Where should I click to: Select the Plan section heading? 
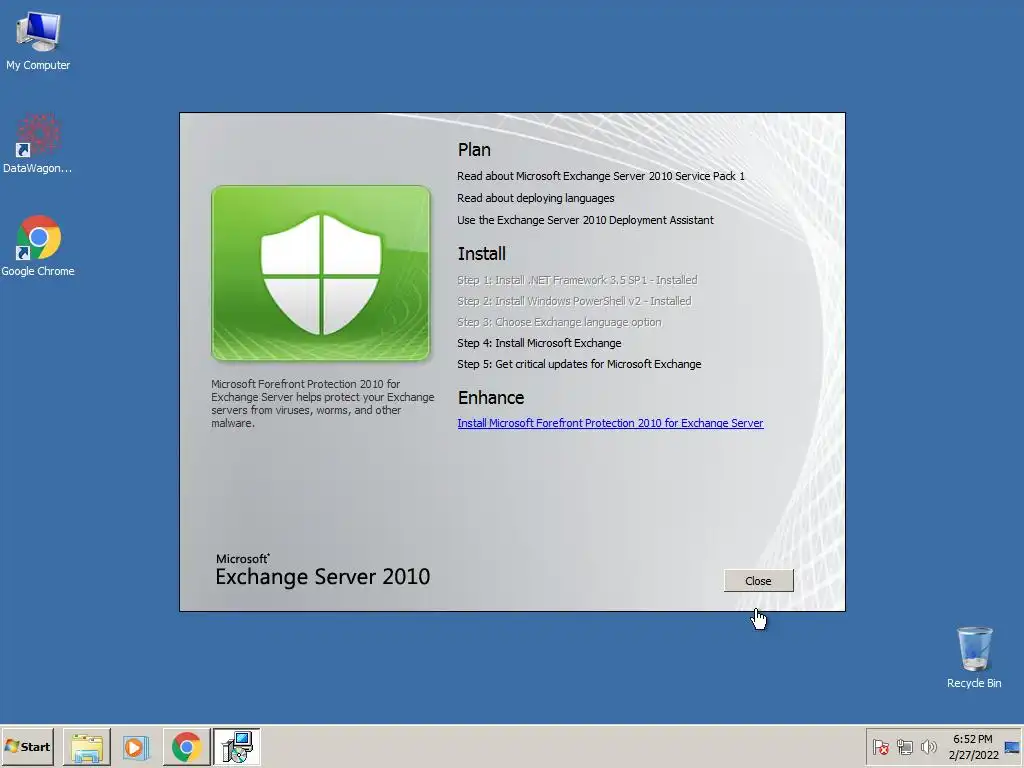tap(474, 150)
